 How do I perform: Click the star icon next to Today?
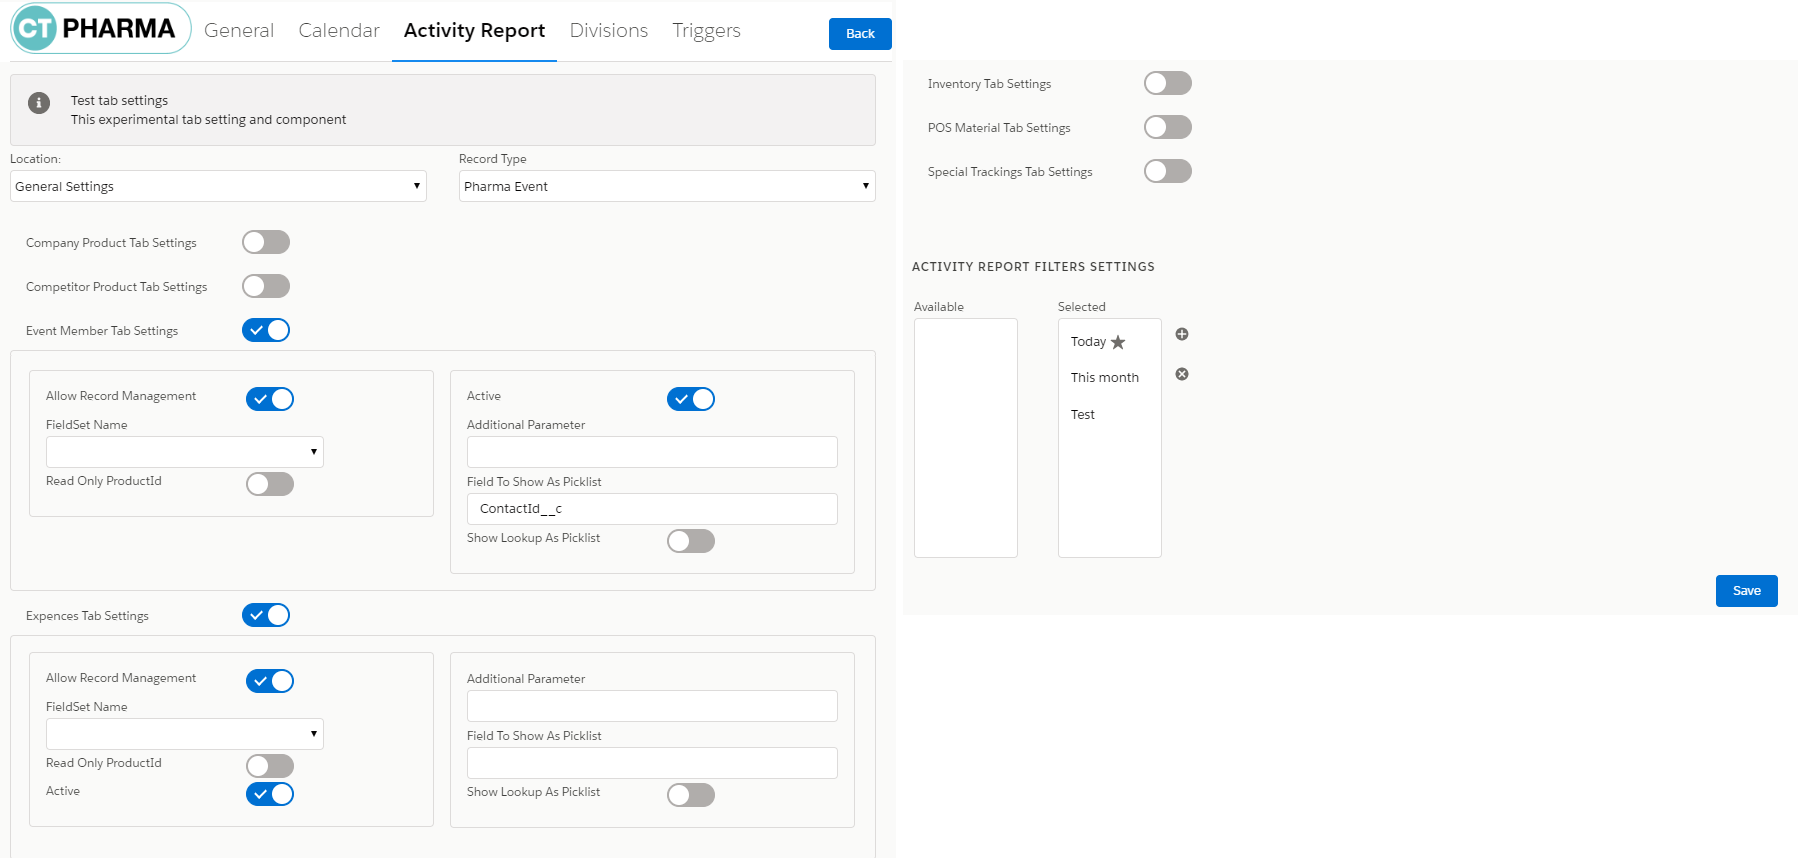1118,342
